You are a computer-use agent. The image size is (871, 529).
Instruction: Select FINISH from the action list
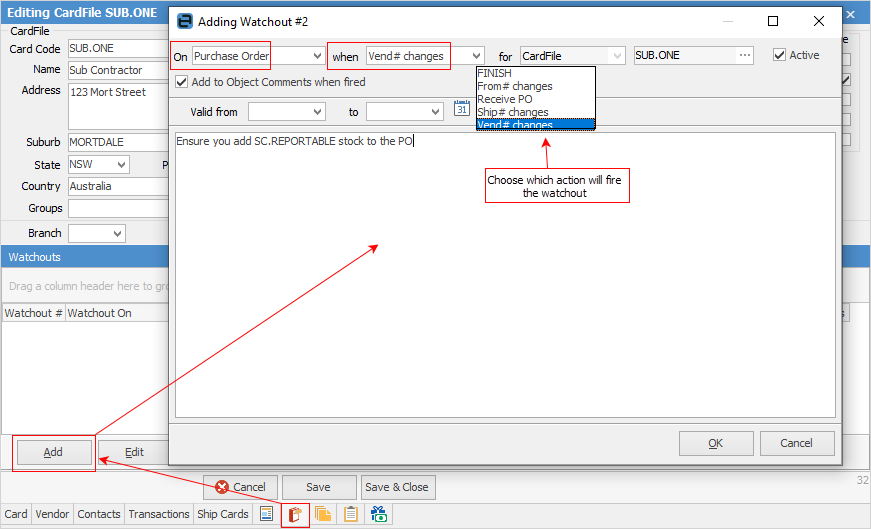coord(535,73)
